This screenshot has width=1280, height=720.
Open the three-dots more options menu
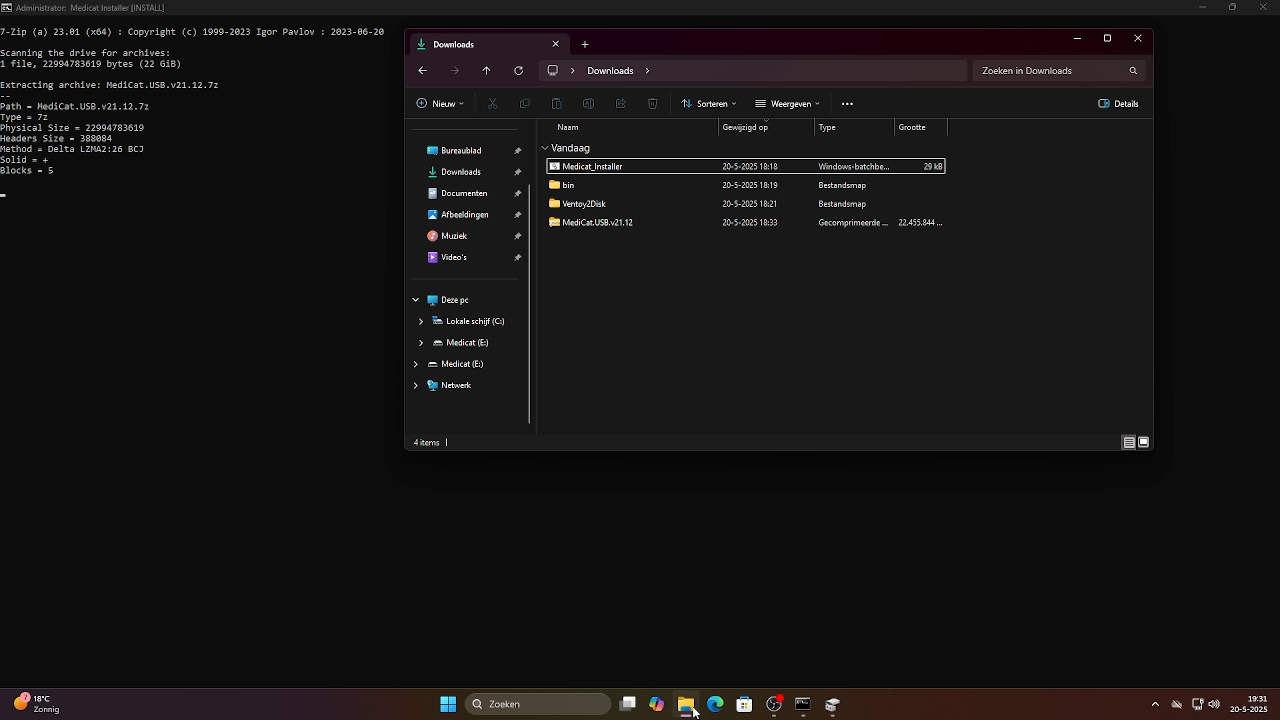847,104
